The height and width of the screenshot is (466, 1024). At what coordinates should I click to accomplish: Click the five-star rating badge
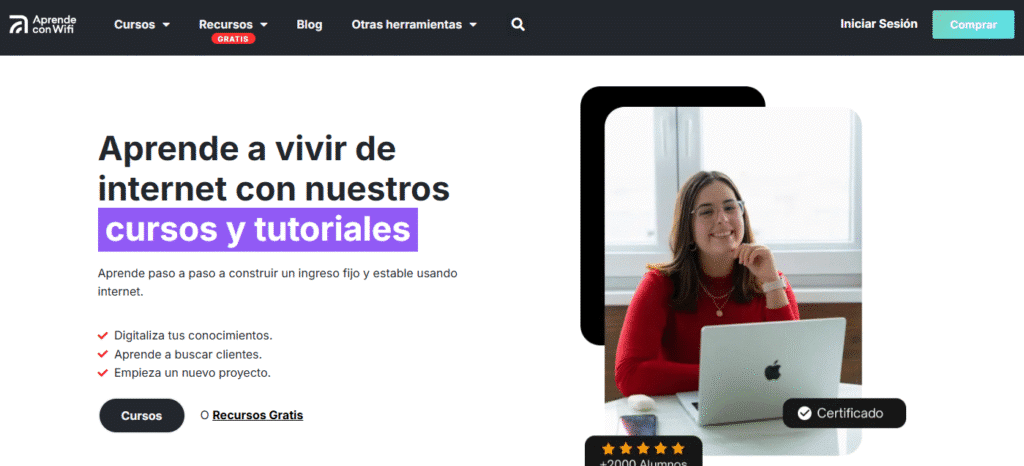click(643, 450)
